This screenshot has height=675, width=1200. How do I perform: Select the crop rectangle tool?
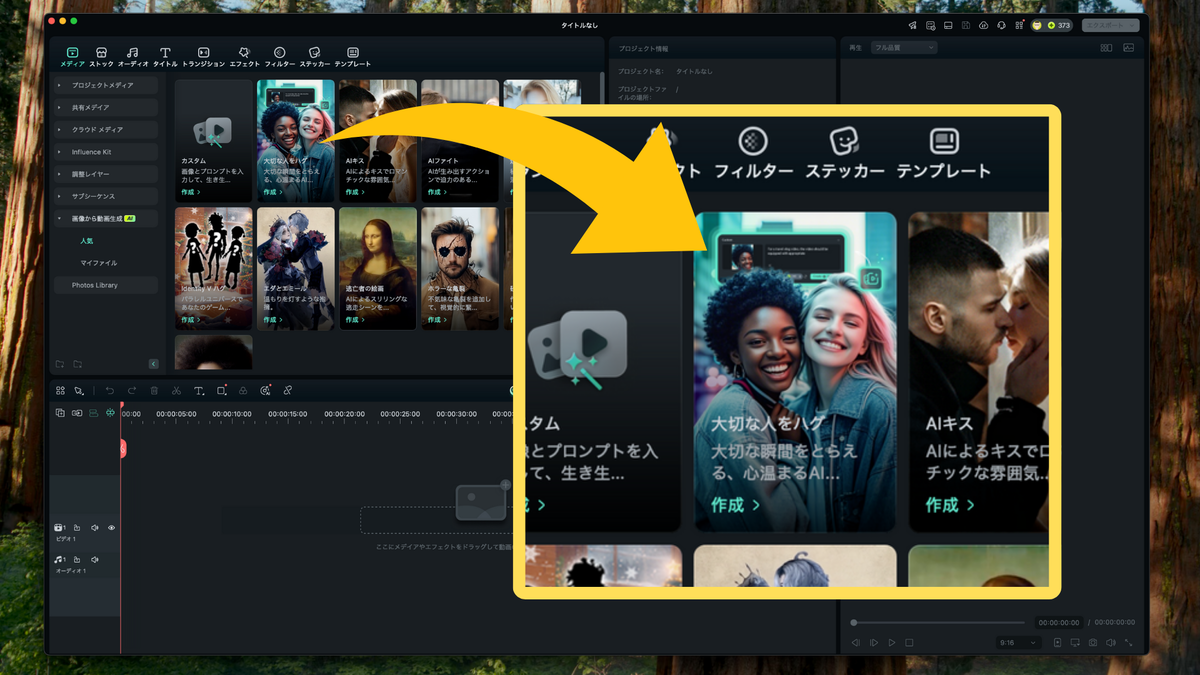221,391
